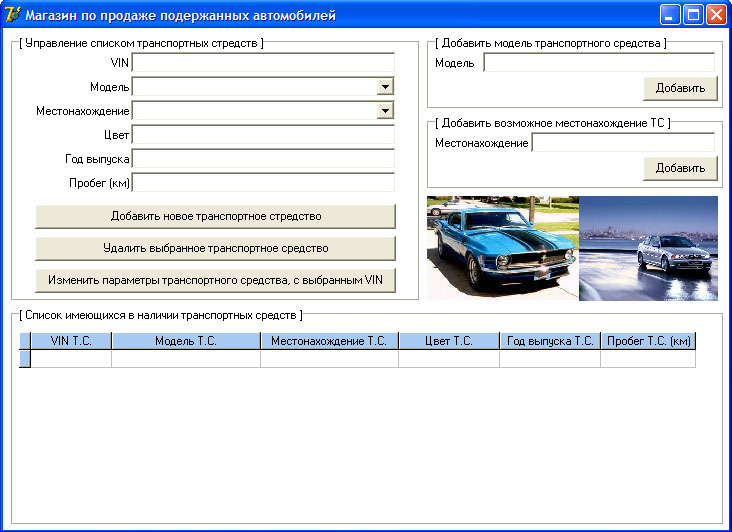Image resolution: width=732 pixels, height=532 pixels.
Task: Click Добавить новое транспортное стредство button
Action: (216, 216)
